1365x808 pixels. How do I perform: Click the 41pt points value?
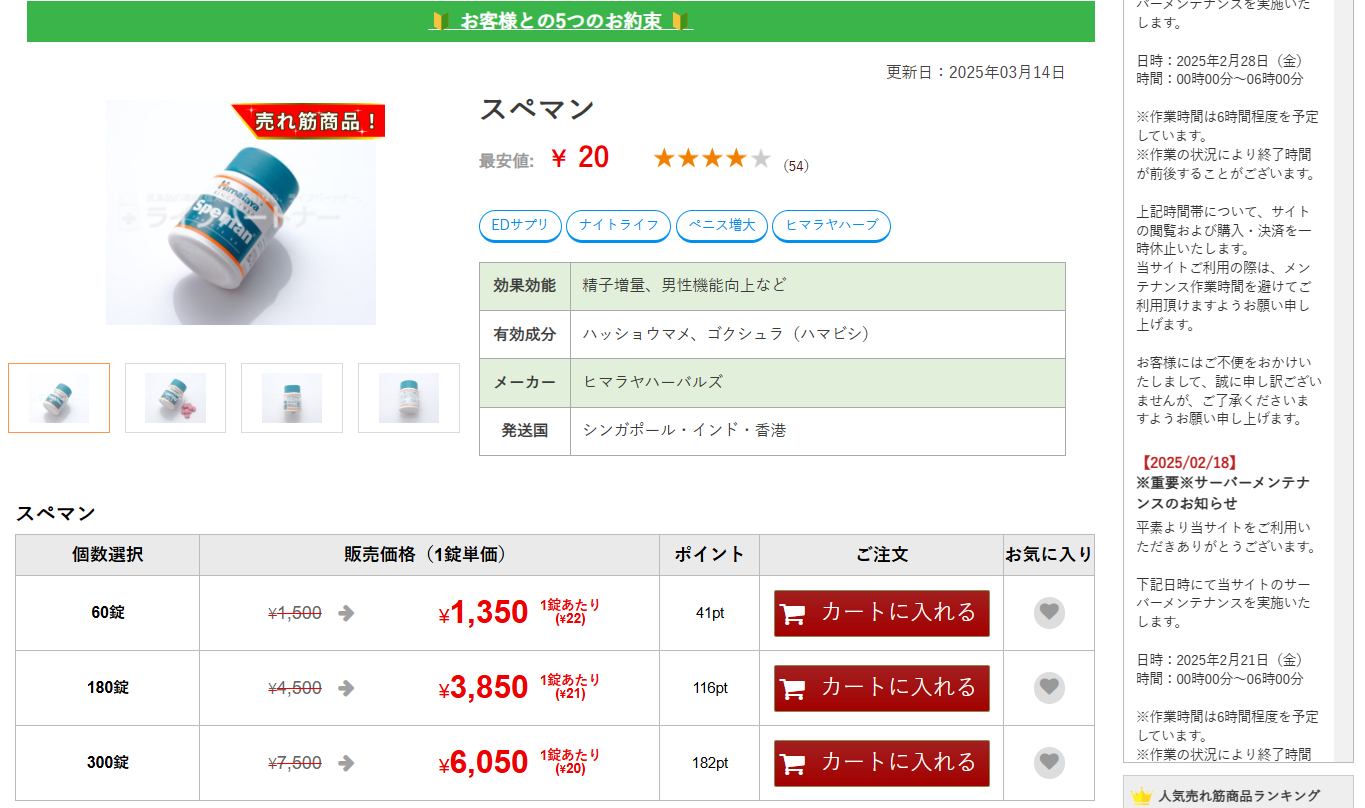tap(710, 613)
